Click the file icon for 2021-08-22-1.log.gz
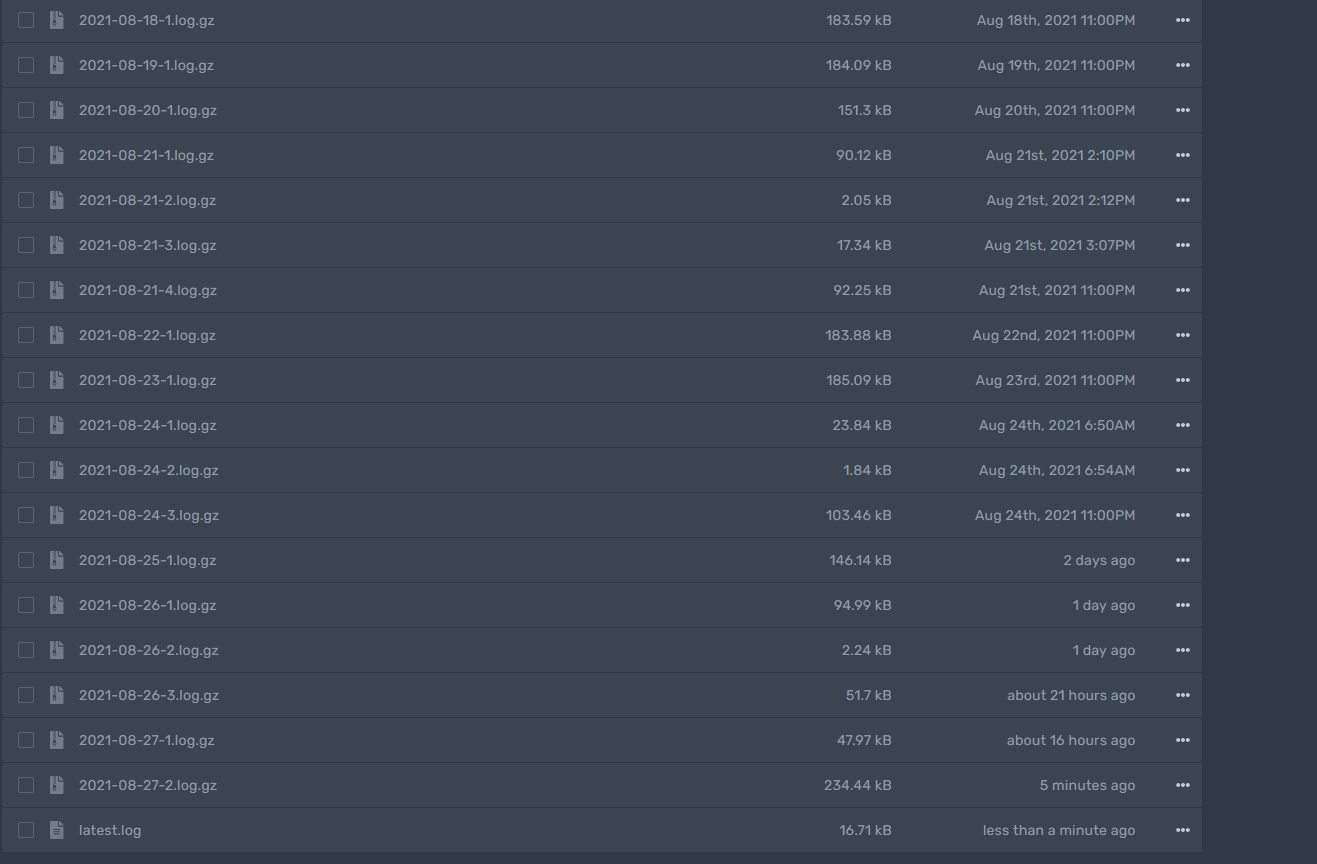Screen dimensions: 1317x864 (56, 335)
